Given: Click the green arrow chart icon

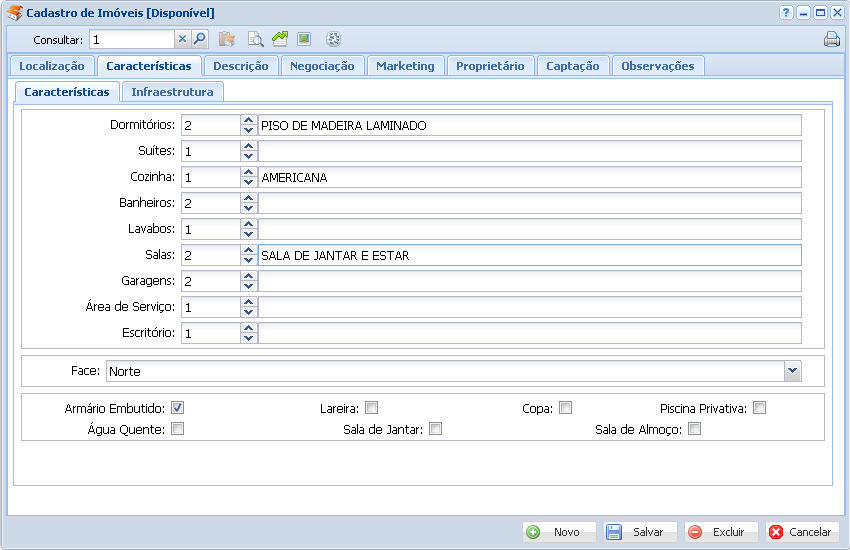Looking at the screenshot, I should point(280,39).
